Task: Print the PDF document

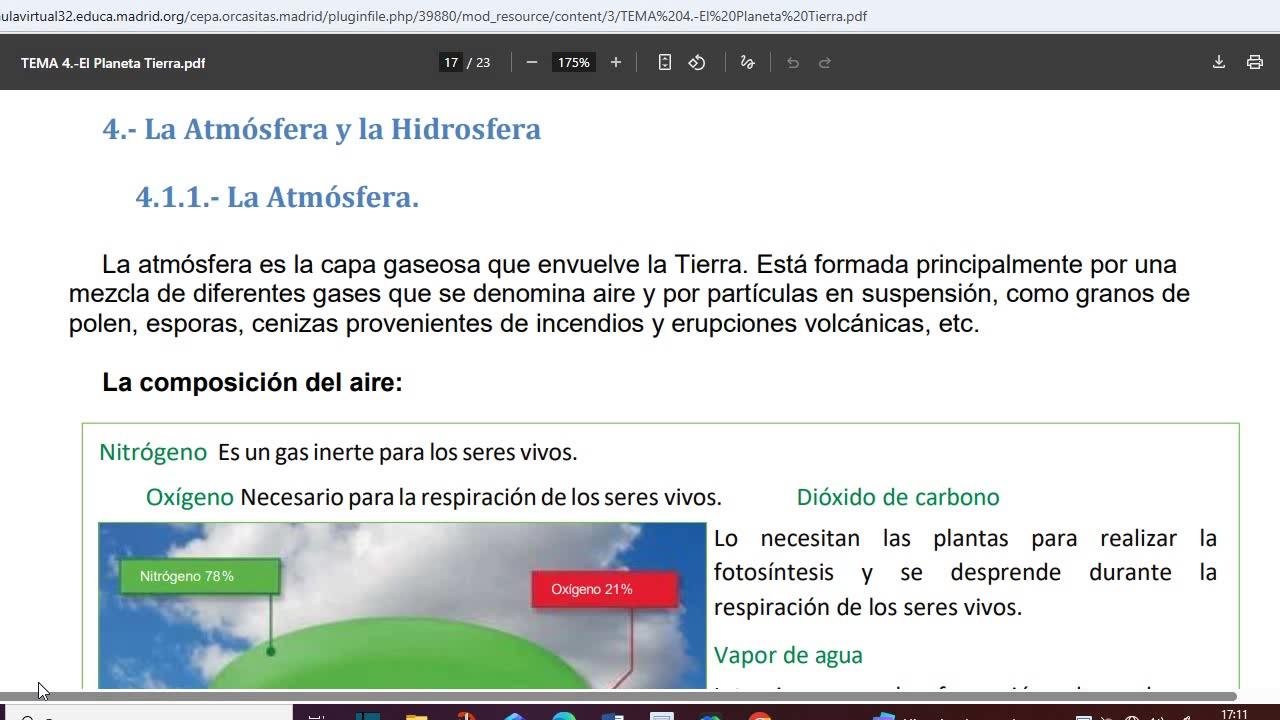Action: (x=1255, y=62)
